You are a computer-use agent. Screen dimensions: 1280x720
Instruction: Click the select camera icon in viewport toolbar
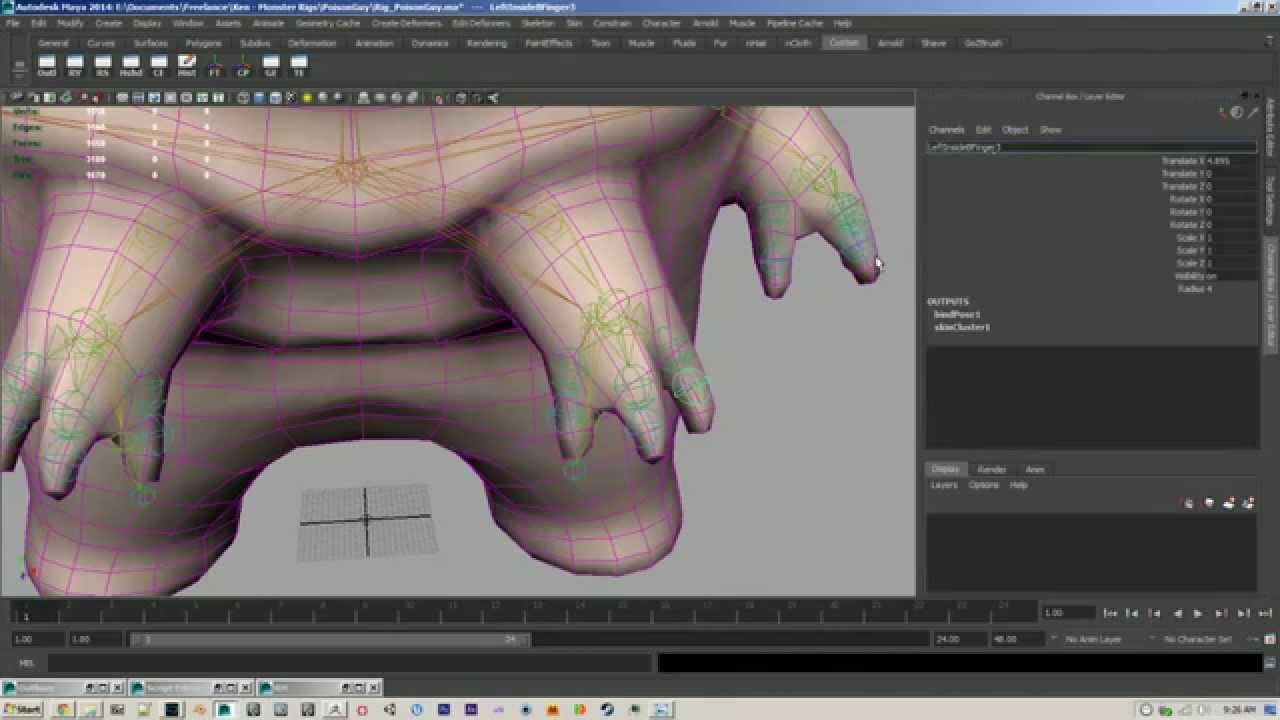tap(17, 98)
